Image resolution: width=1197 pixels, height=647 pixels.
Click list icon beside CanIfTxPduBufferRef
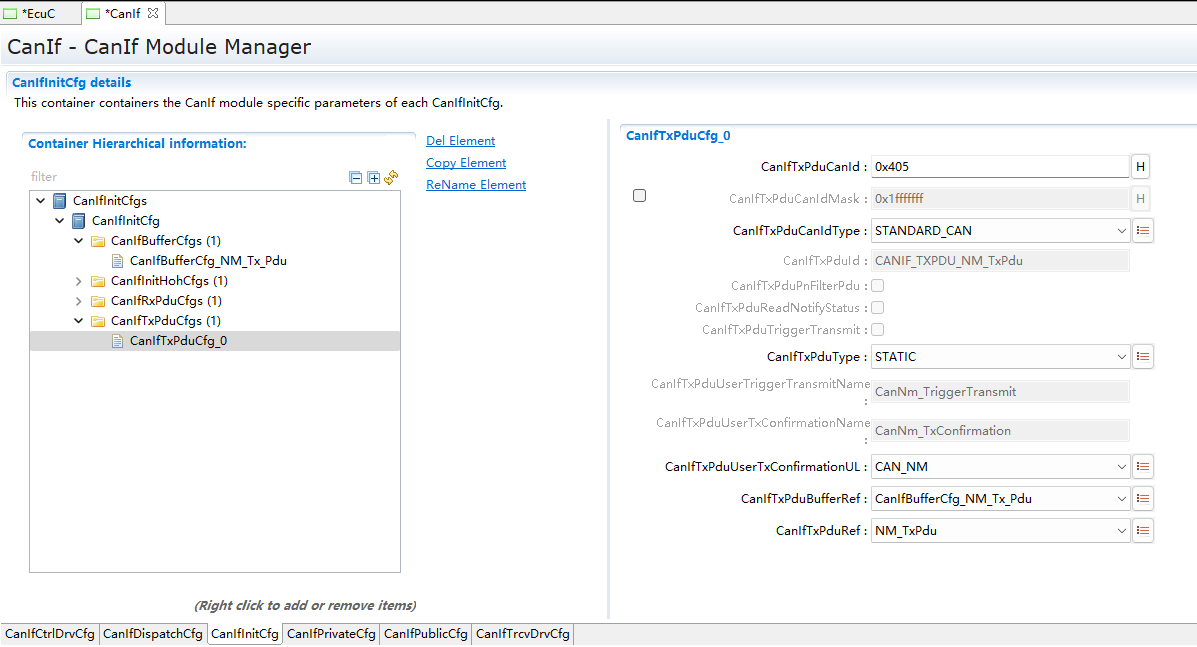[x=1143, y=498]
